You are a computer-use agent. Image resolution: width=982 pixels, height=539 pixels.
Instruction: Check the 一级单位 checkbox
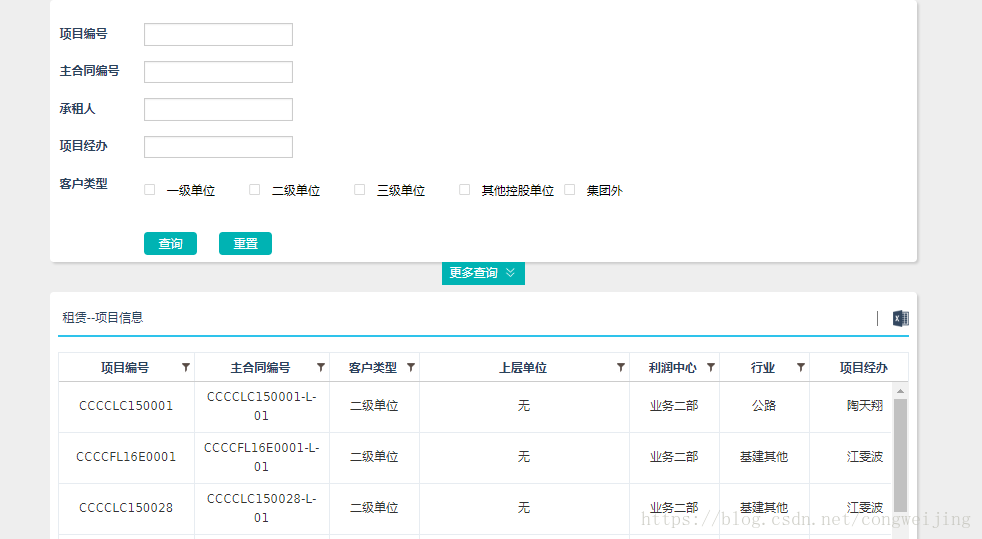(x=150, y=190)
